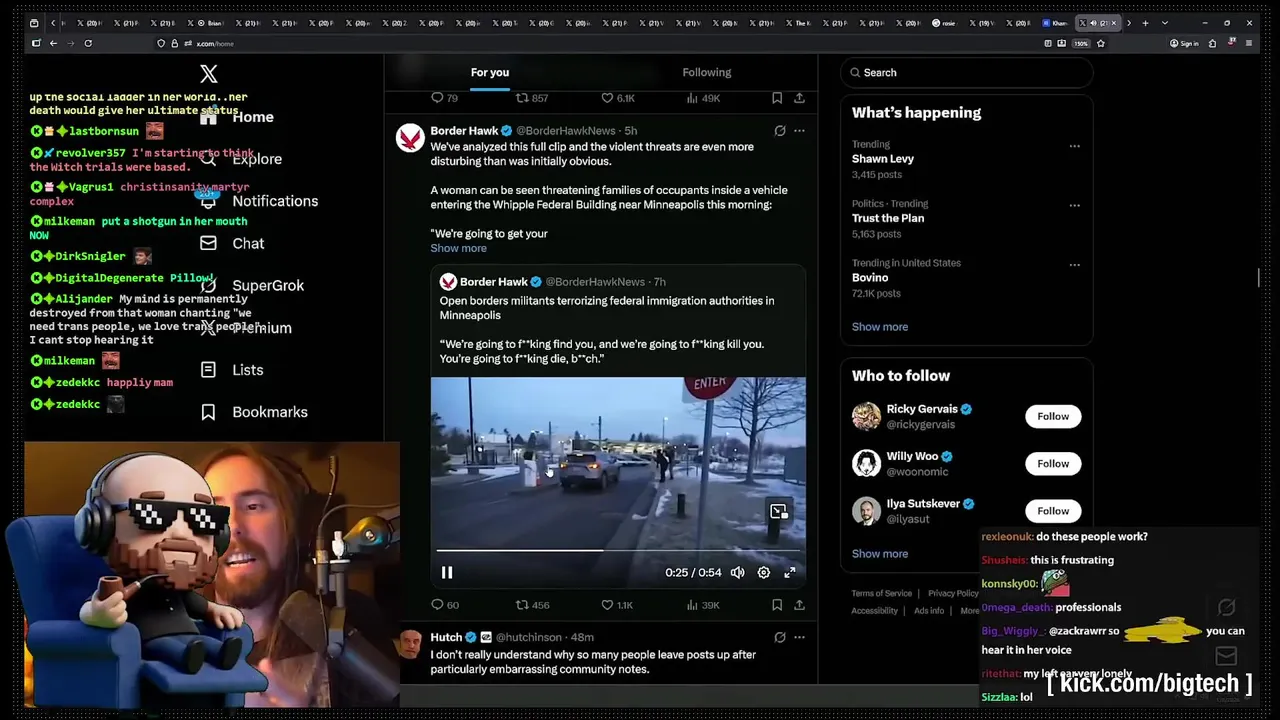
Task: Expand the Border Hawk post with Show more
Action: click(458, 248)
